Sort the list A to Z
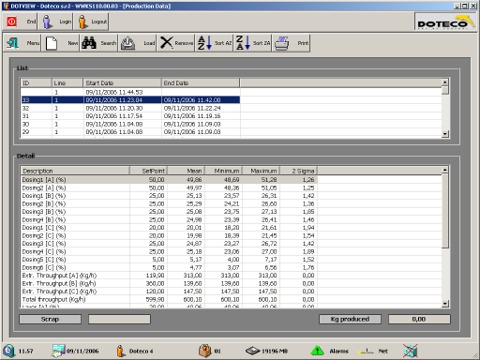This screenshot has height=360, width=480. (205, 43)
